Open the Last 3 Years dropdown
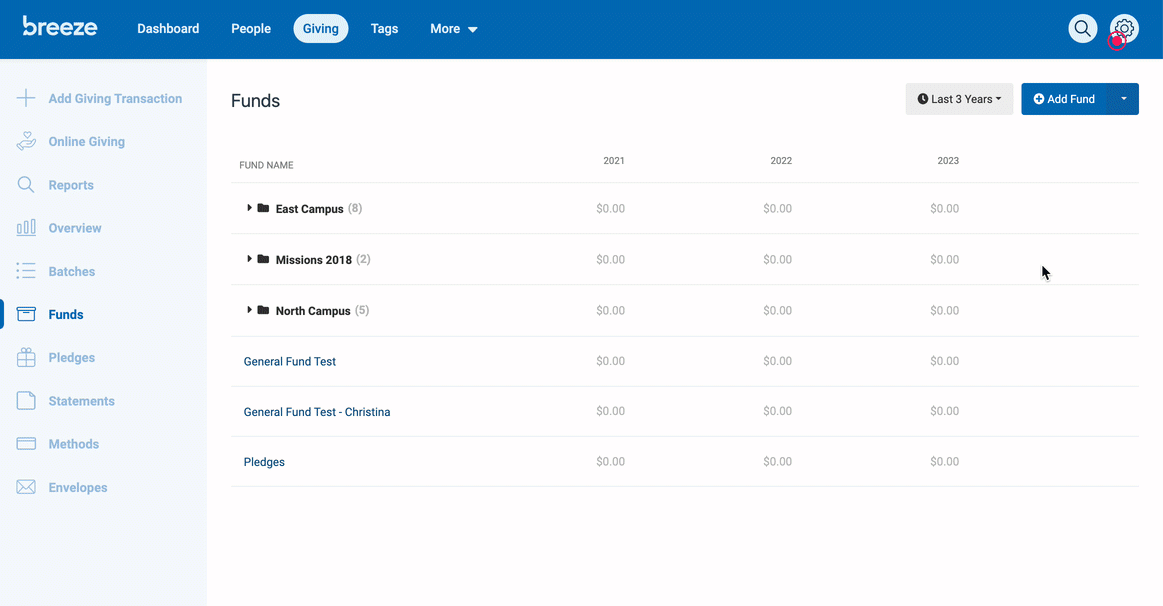Viewport: 1163px width, 606px height. click(x=959, y=99)
